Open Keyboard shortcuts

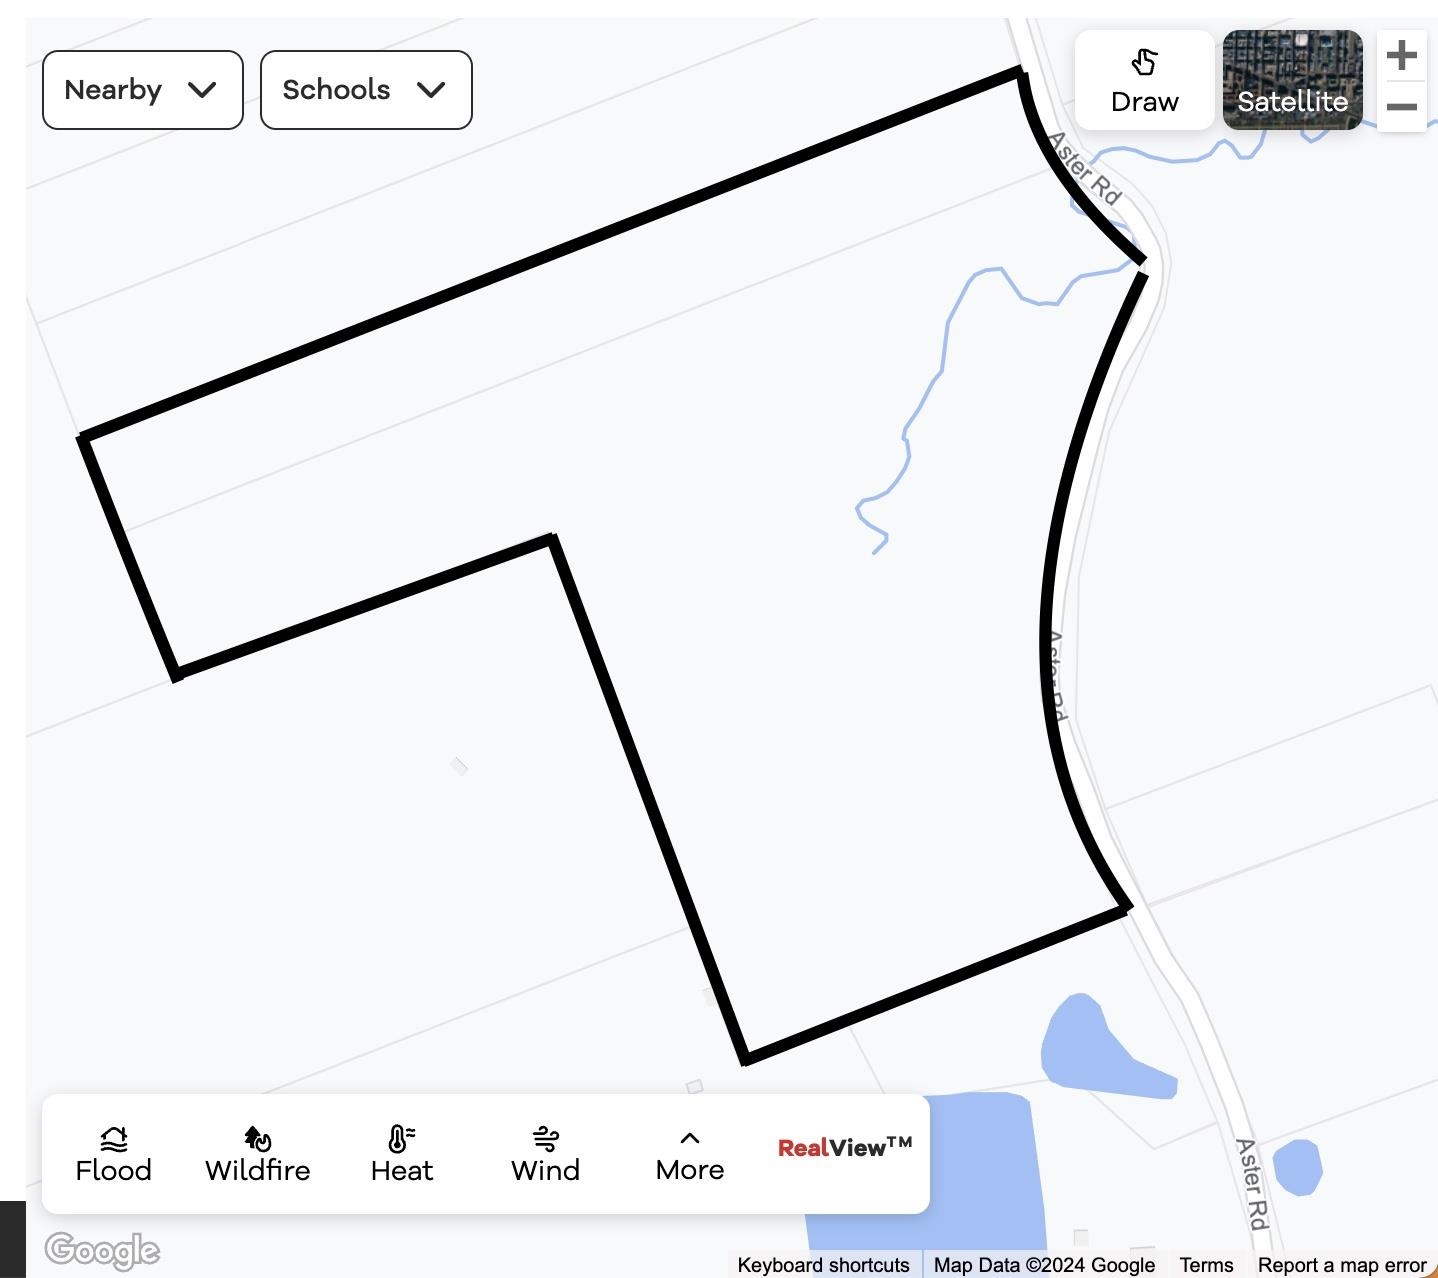[x=823, y=1265]
